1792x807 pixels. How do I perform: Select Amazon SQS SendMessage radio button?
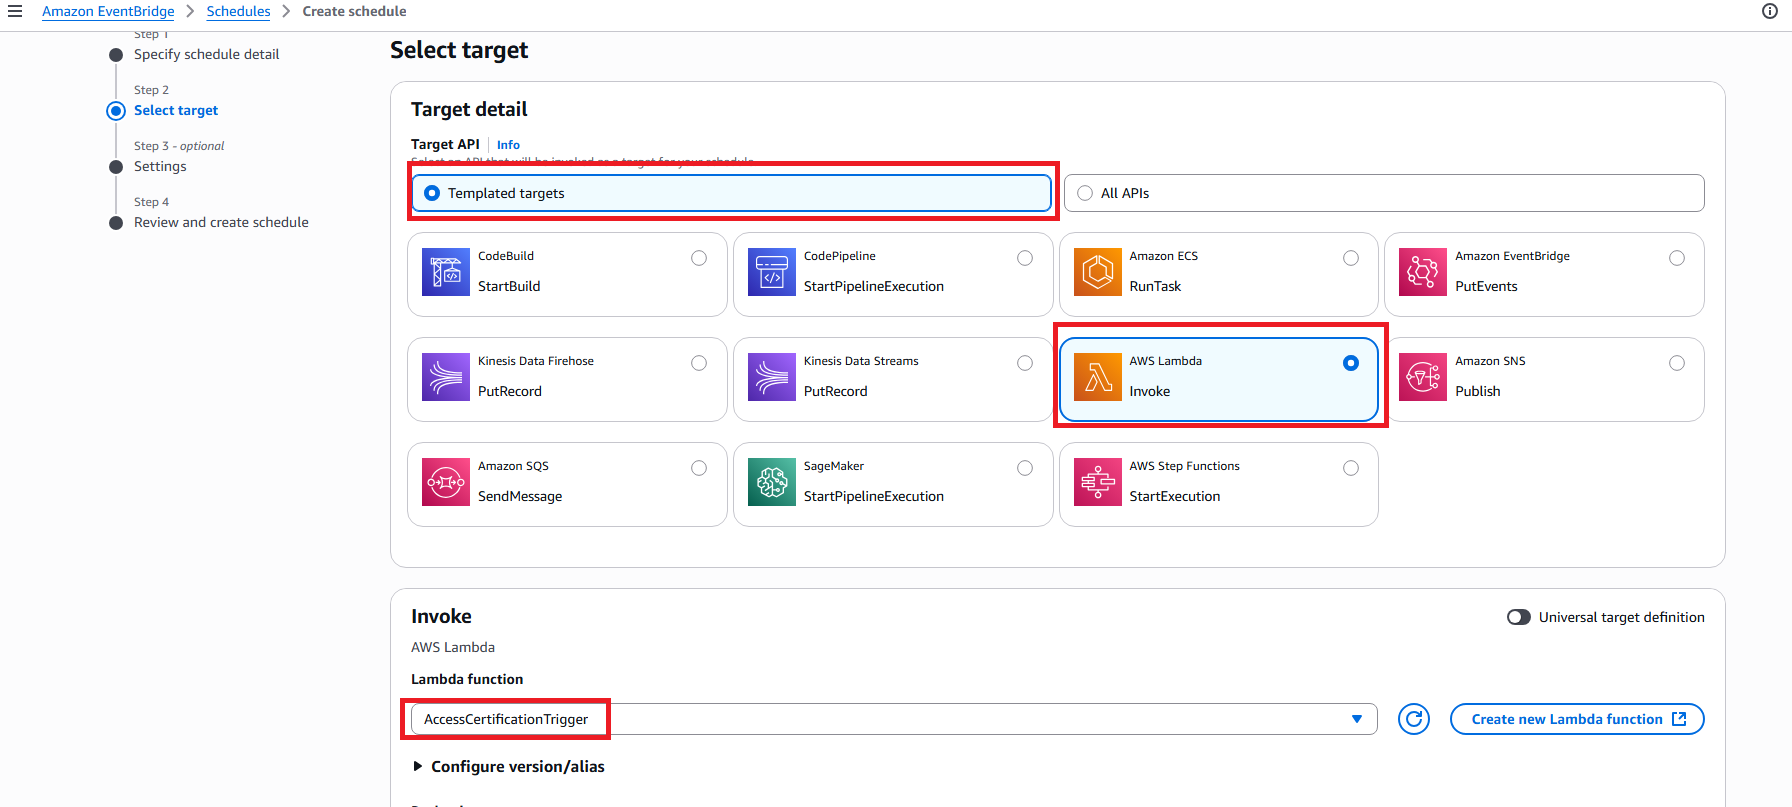(699, 468)
